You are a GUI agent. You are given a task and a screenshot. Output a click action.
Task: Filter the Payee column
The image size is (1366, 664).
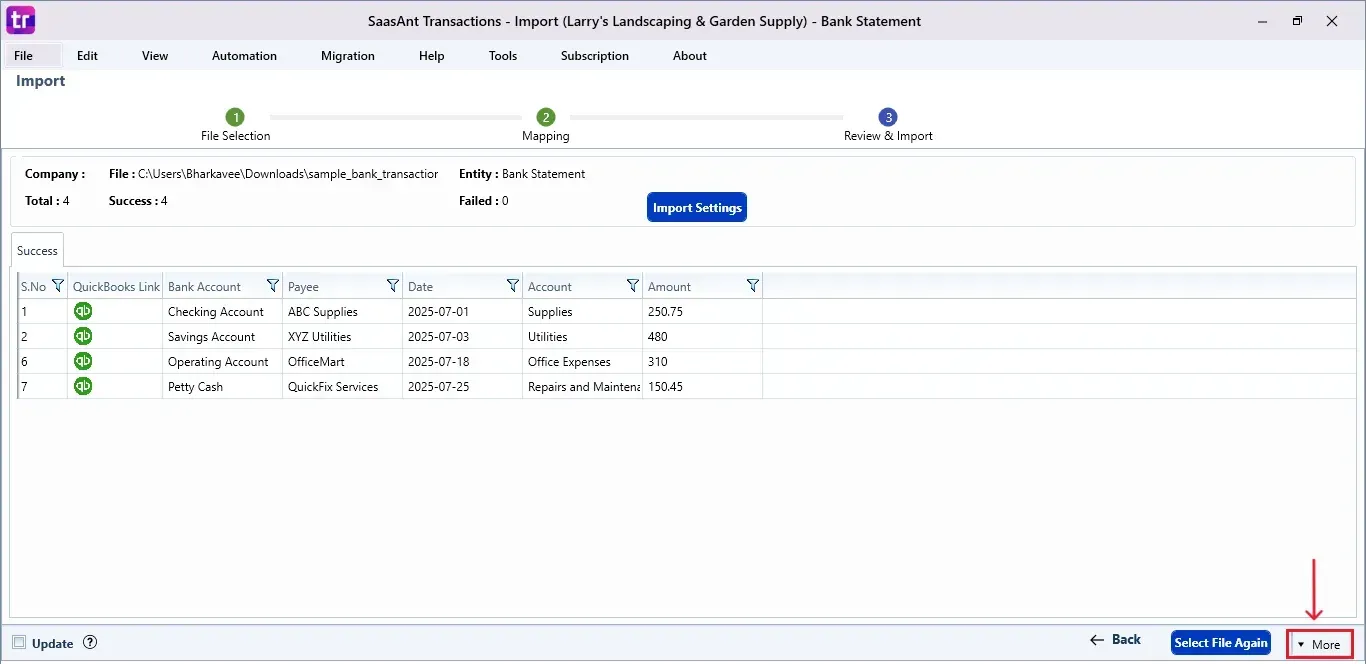(393, 286)
